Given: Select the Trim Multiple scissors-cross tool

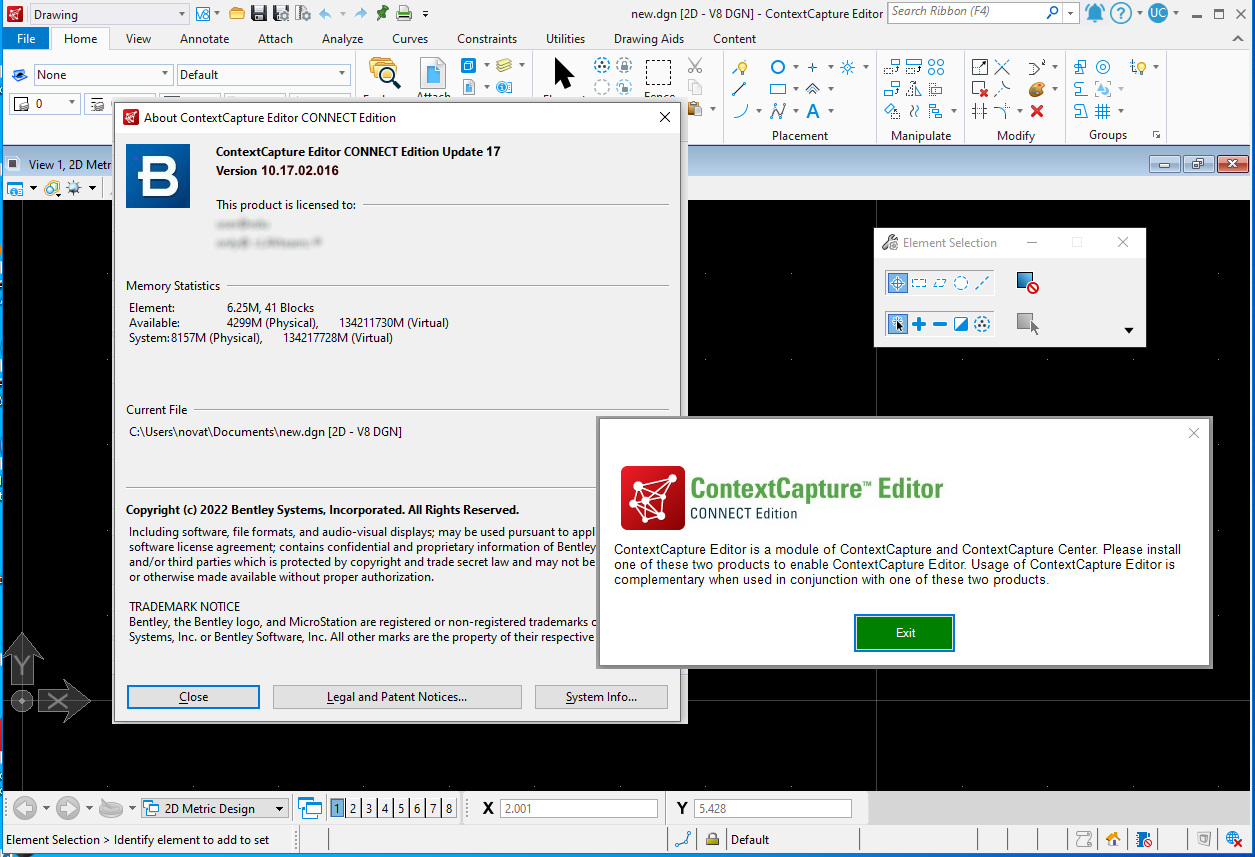Looking at the screenshot, I should pyautogui.click(x=1002, y=67).
